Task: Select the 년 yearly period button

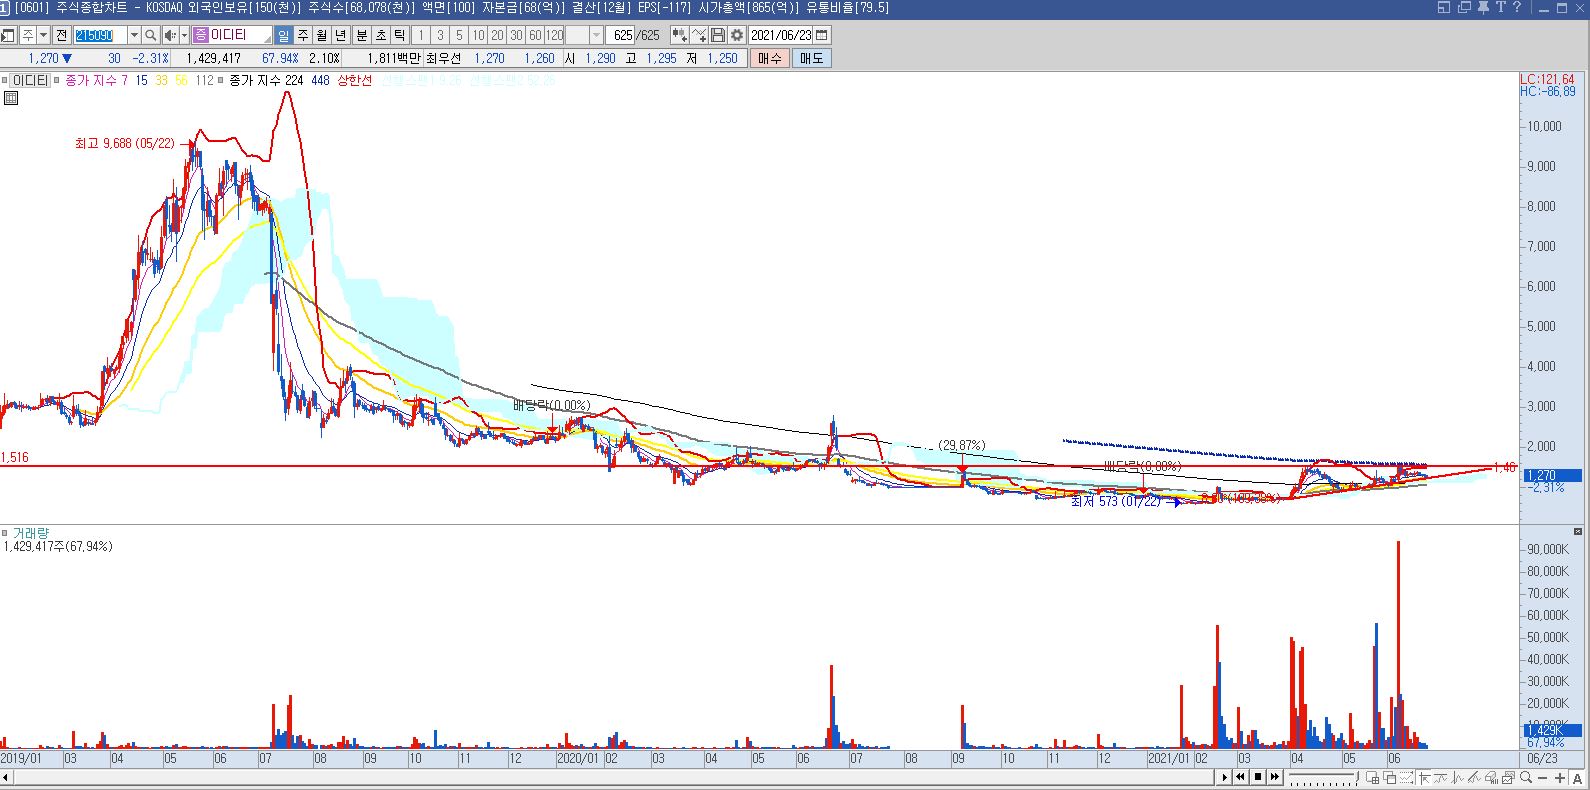Action: pyautogui.click(x=339, y=35)
